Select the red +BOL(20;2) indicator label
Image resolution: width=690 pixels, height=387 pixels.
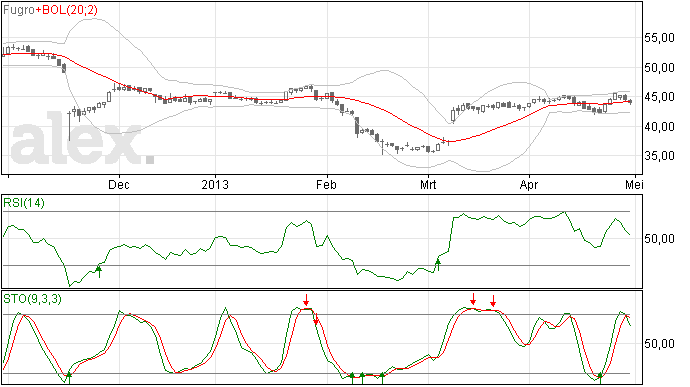pyautogui.click(x=66, y=10)
